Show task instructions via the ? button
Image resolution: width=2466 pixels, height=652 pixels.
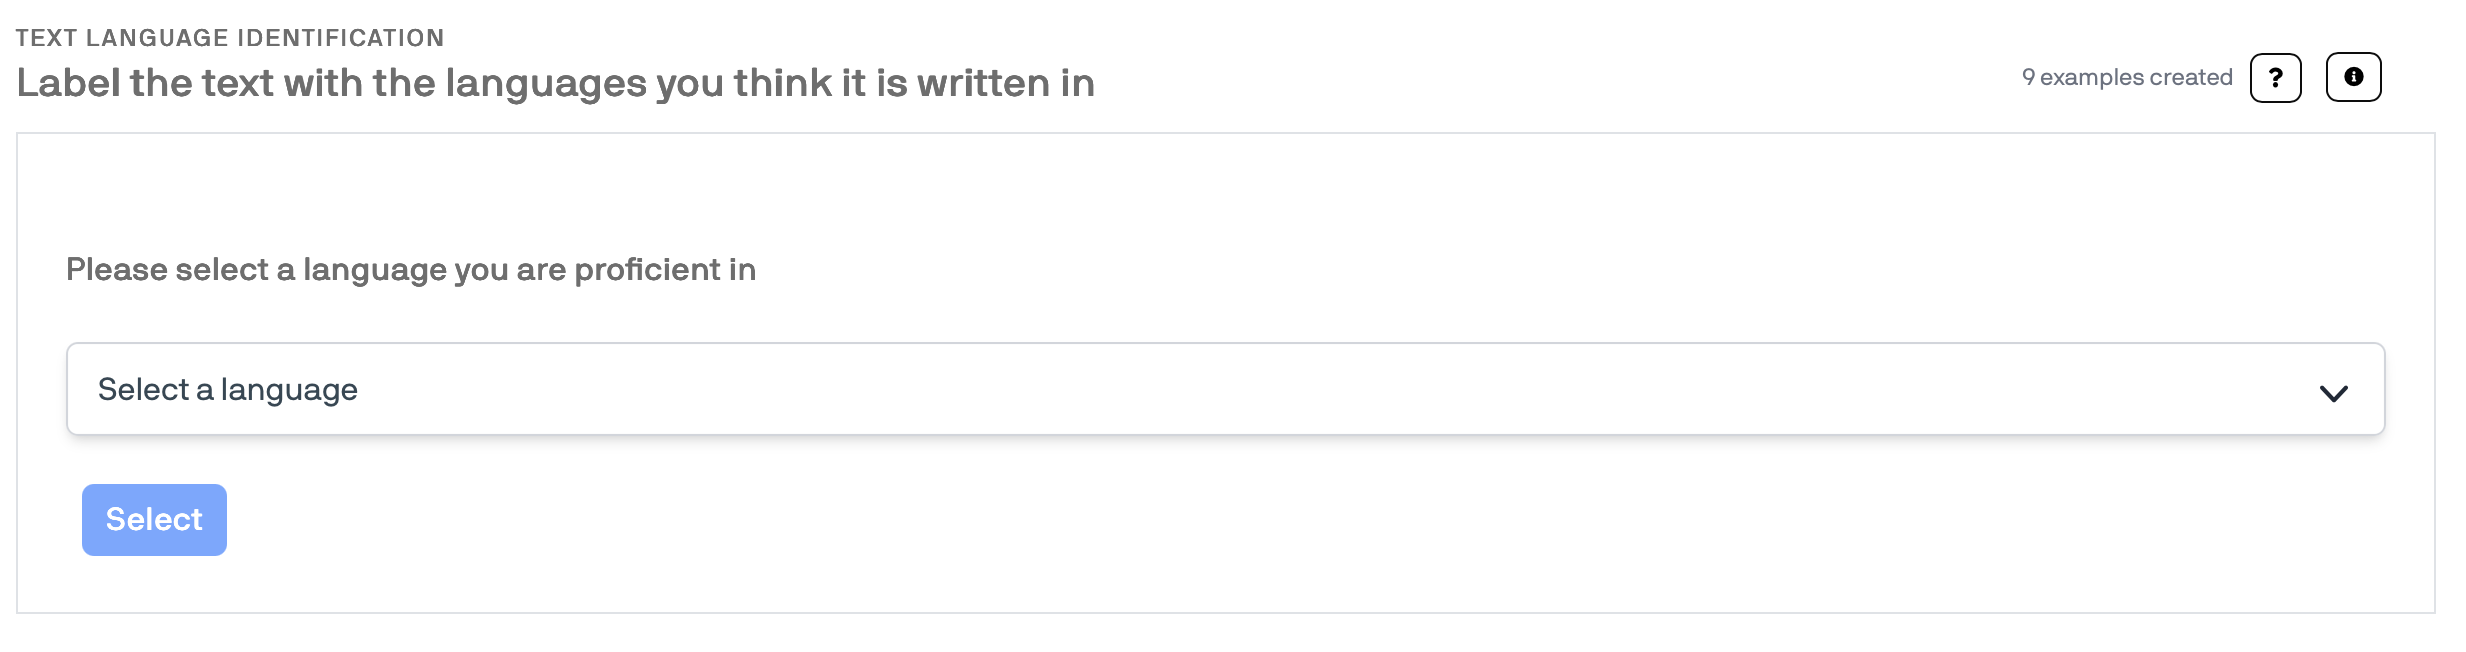[2275, 78]
